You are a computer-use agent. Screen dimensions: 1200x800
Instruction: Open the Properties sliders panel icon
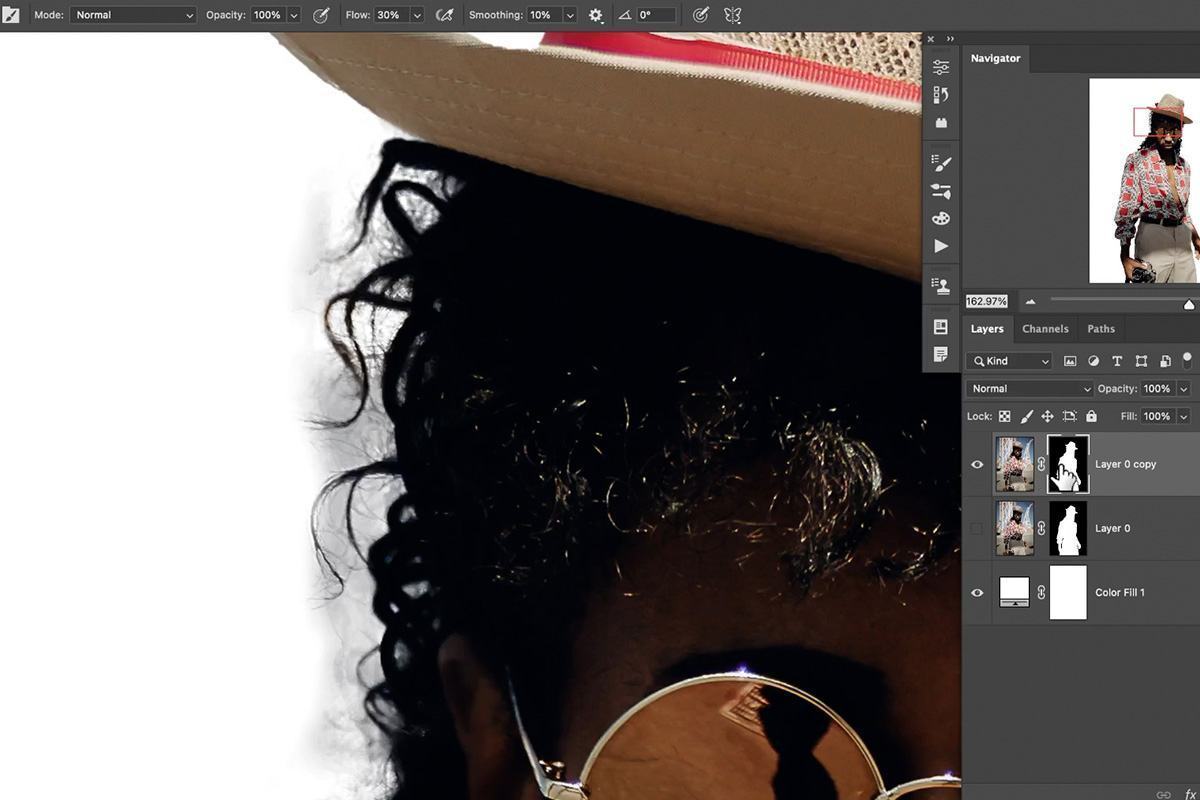[x=941, y=67]
